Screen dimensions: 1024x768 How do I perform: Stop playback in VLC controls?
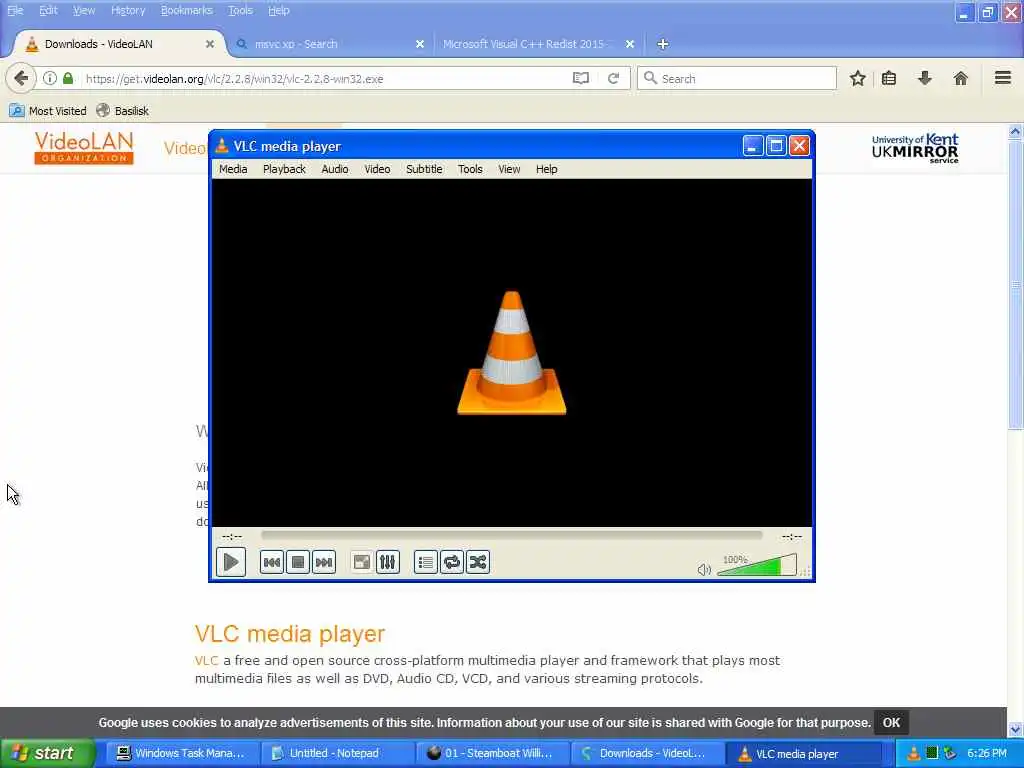(298, 562)
